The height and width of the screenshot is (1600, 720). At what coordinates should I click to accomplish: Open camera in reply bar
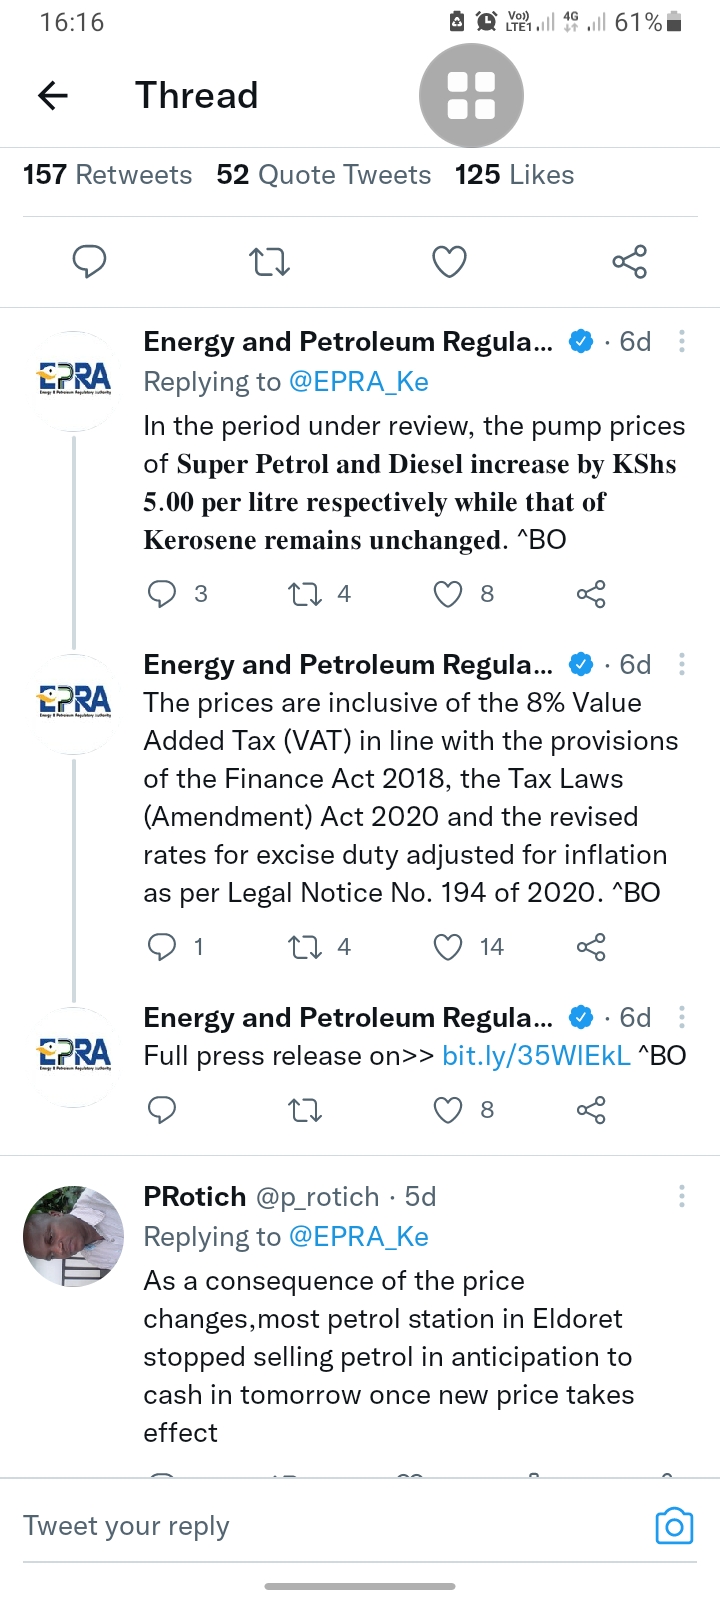[x=673, y=1526]
